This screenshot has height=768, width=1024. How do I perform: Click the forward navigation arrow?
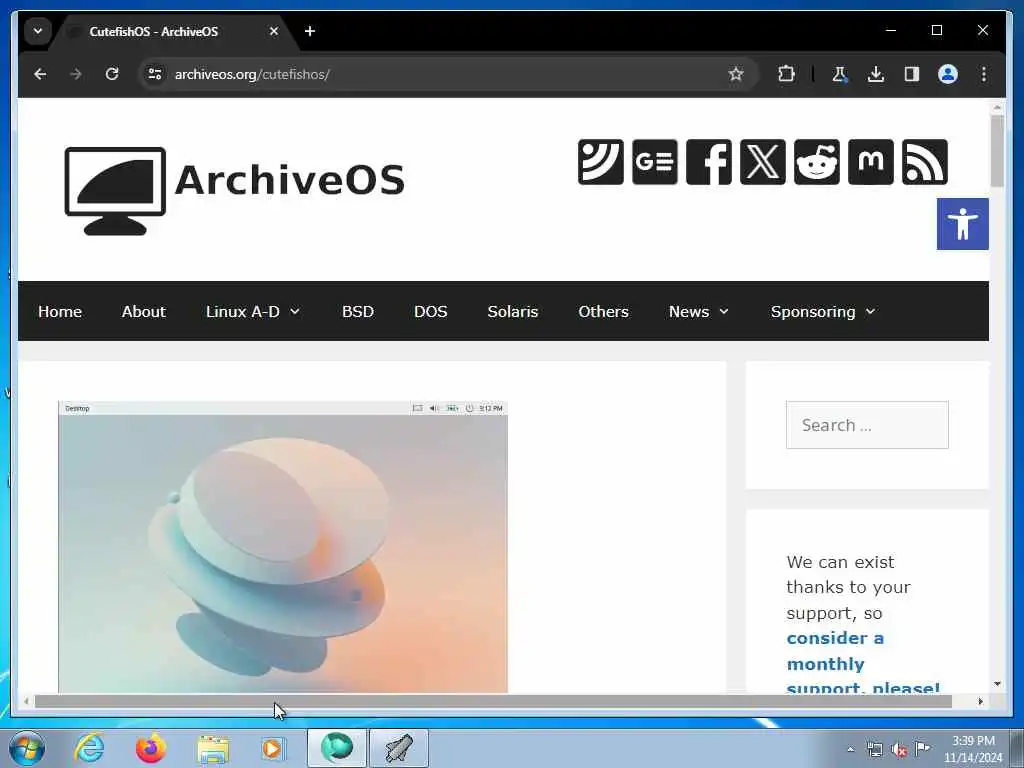pyautogui.click(x=76, y=74)
